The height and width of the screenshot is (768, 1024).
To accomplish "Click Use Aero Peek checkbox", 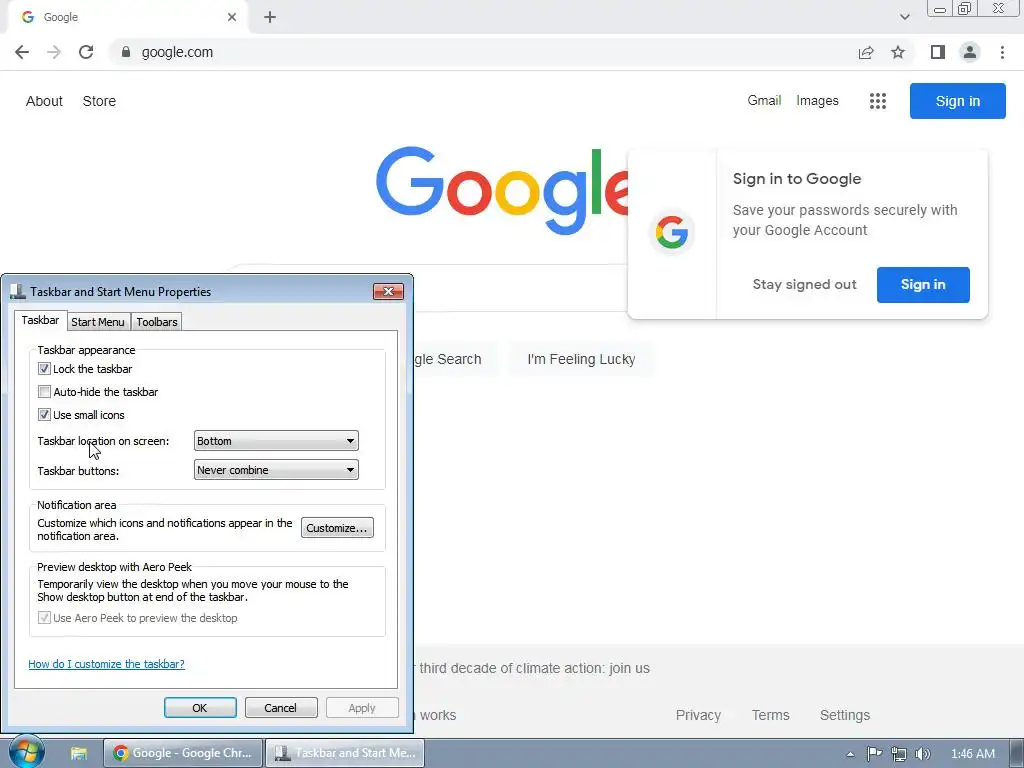I will [x=44, y=618].
